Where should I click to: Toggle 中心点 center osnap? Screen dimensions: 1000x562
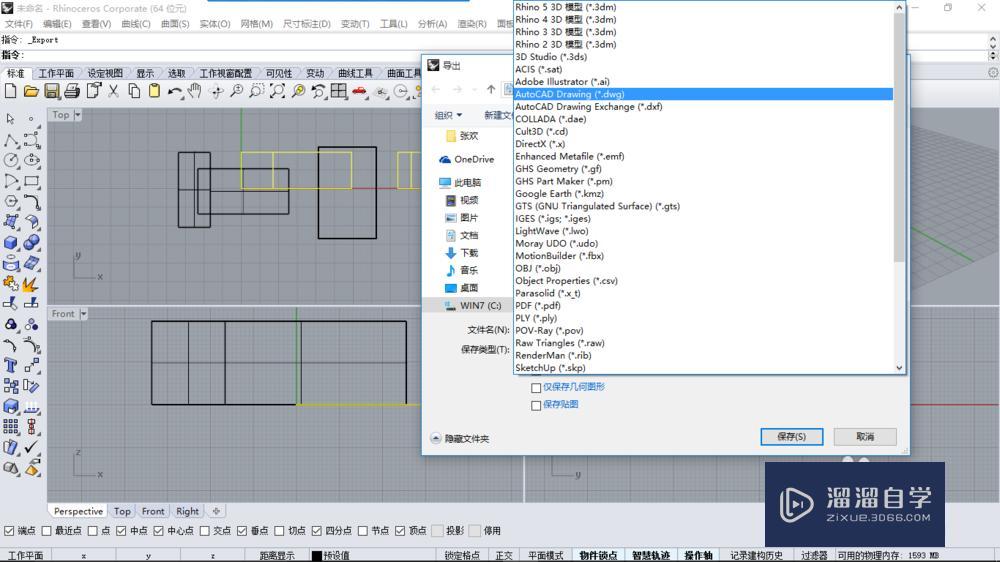(158, 531)
